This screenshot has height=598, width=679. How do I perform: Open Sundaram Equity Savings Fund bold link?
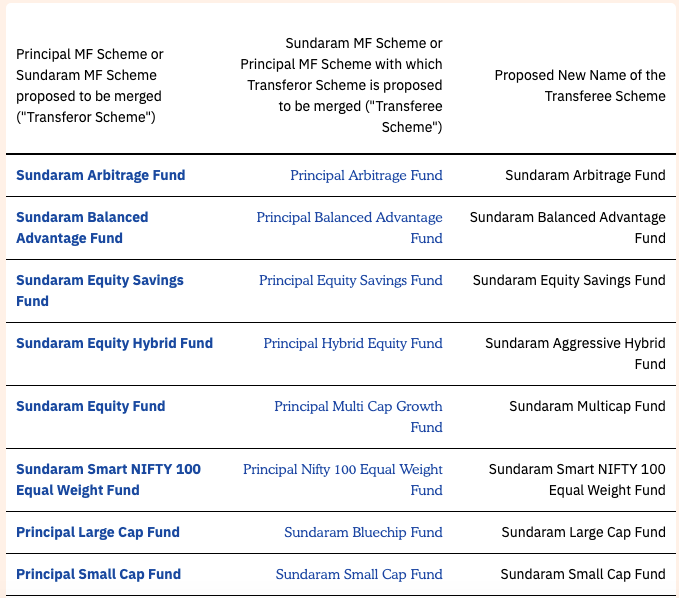(100, 290)
